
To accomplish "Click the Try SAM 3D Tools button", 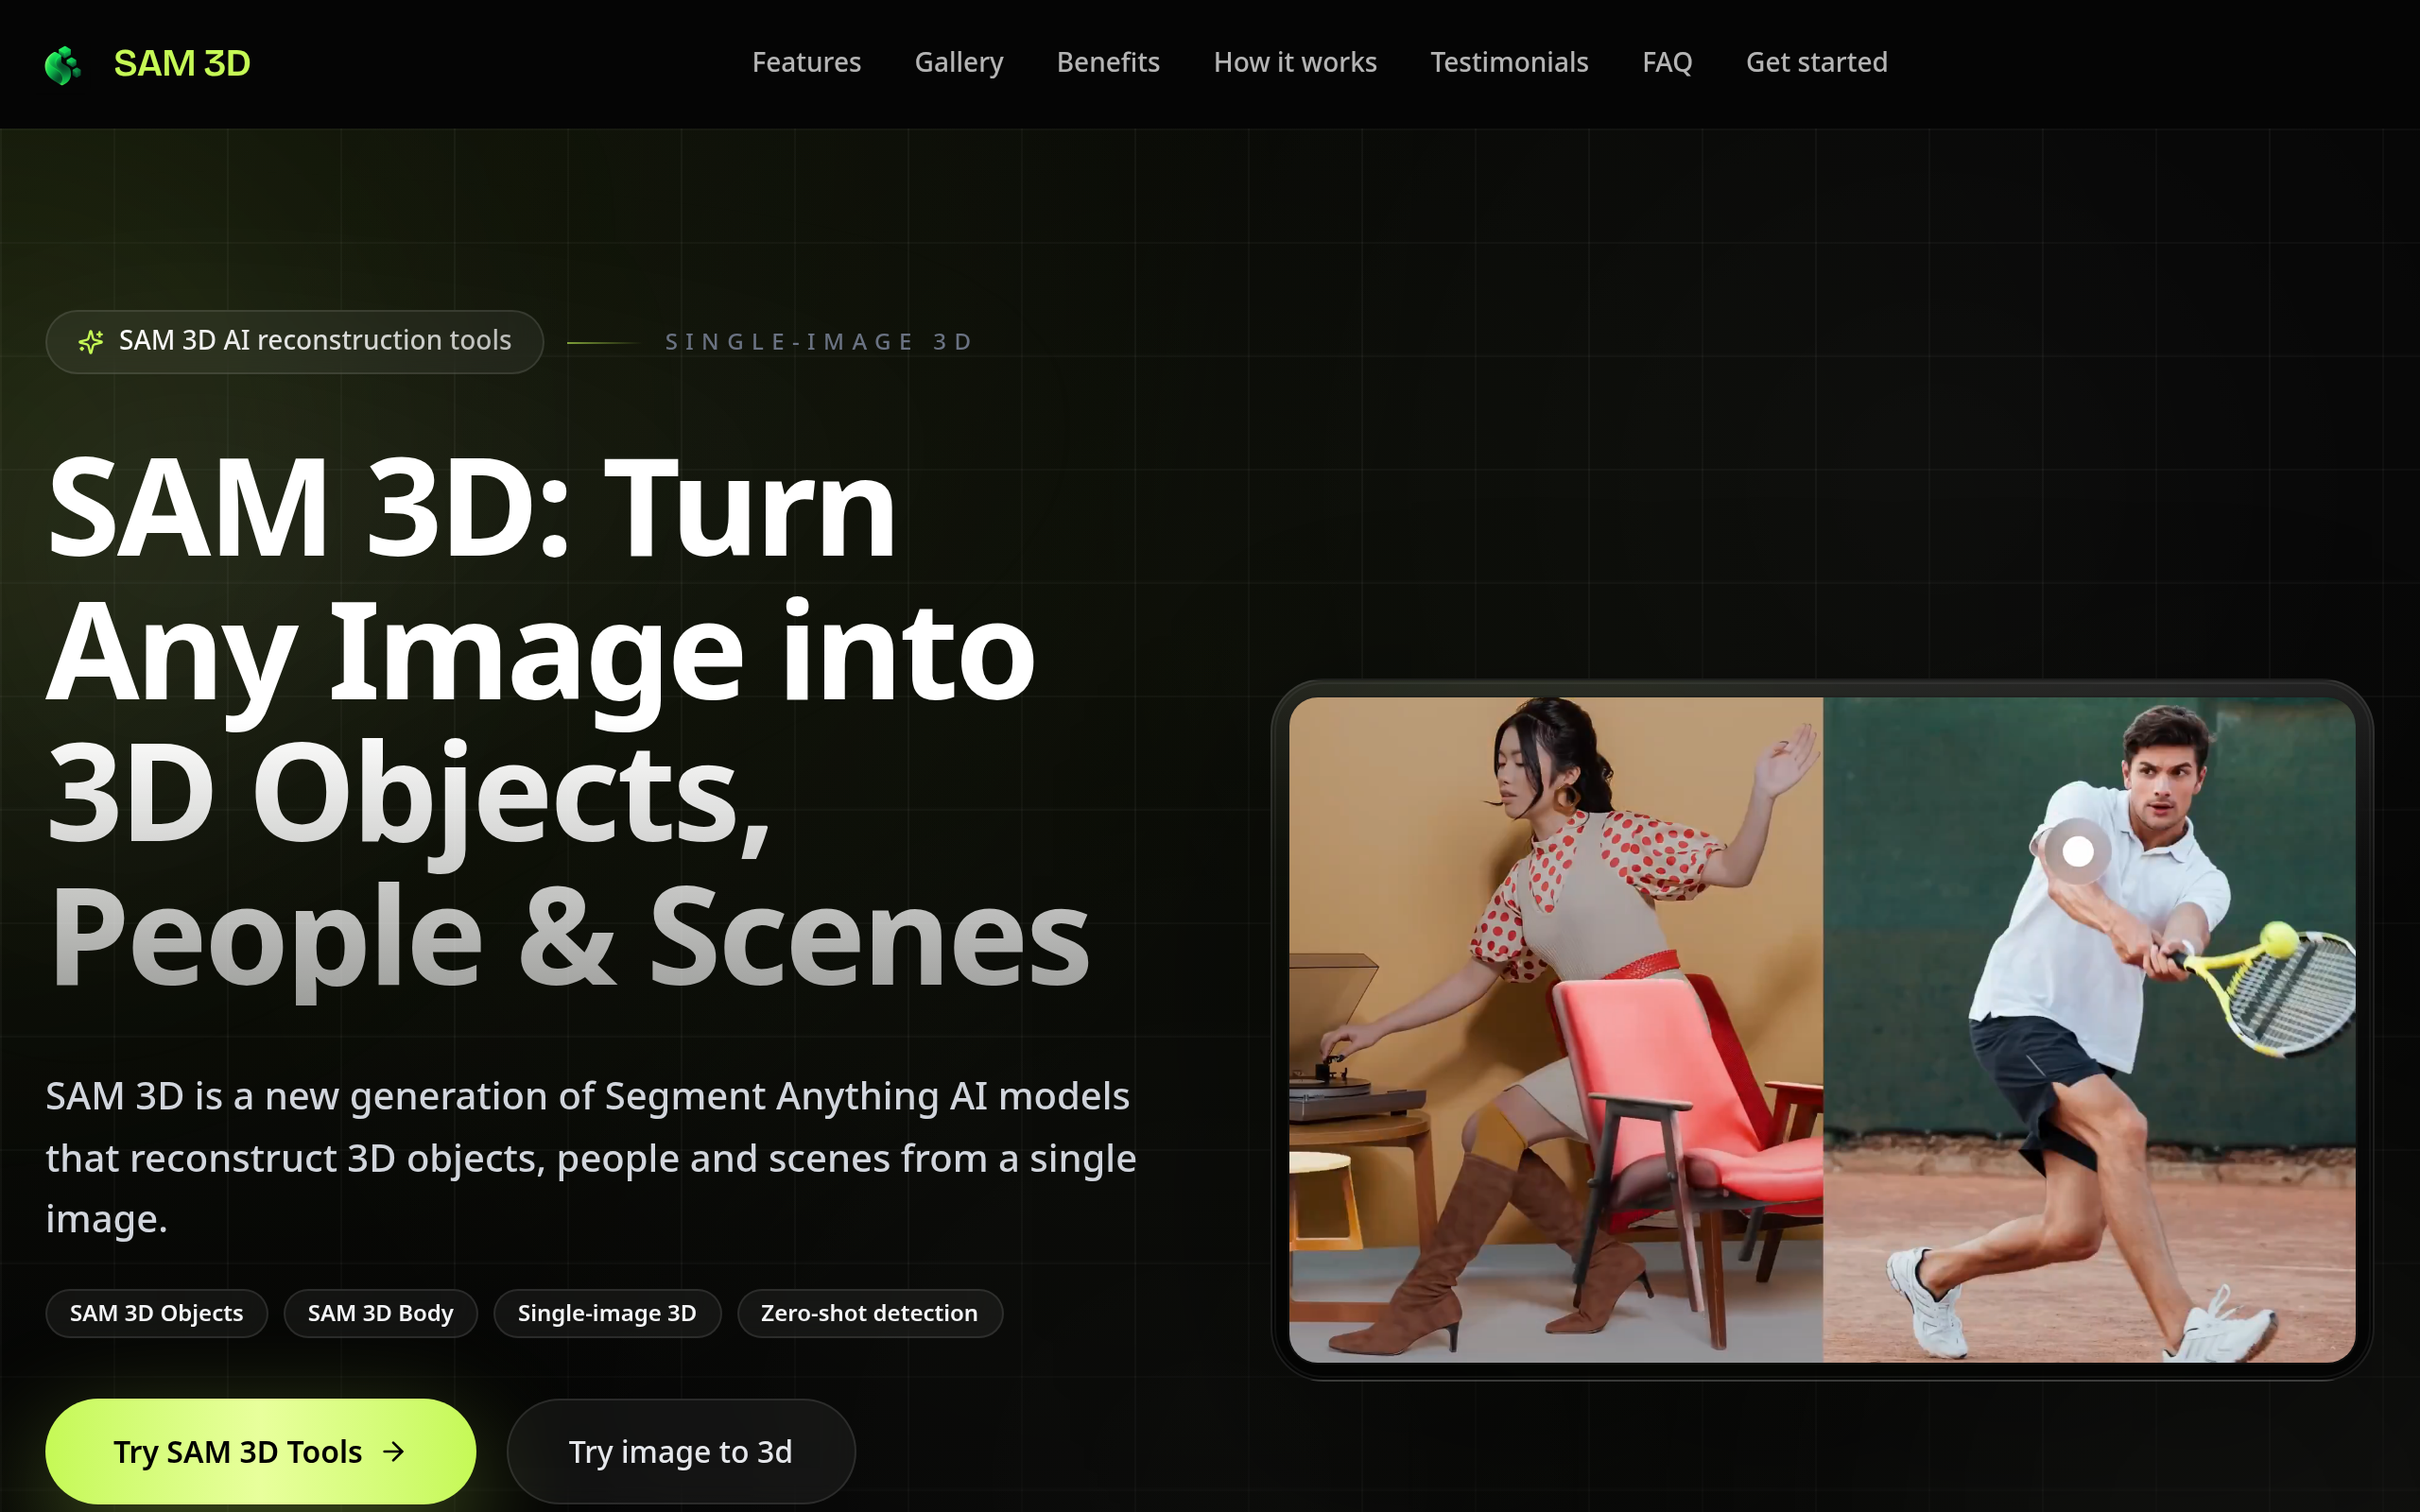I will 260,1451.
